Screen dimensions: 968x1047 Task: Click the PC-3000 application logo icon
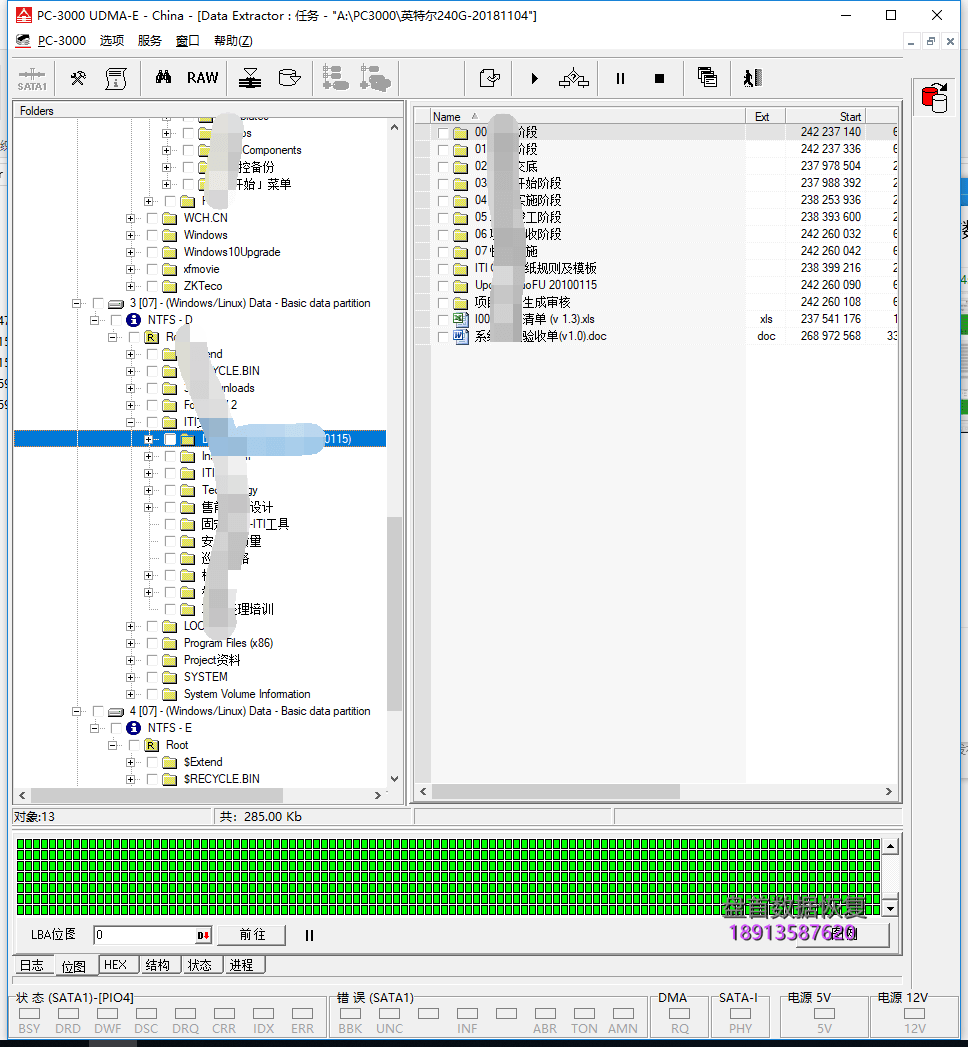[23, 15]
